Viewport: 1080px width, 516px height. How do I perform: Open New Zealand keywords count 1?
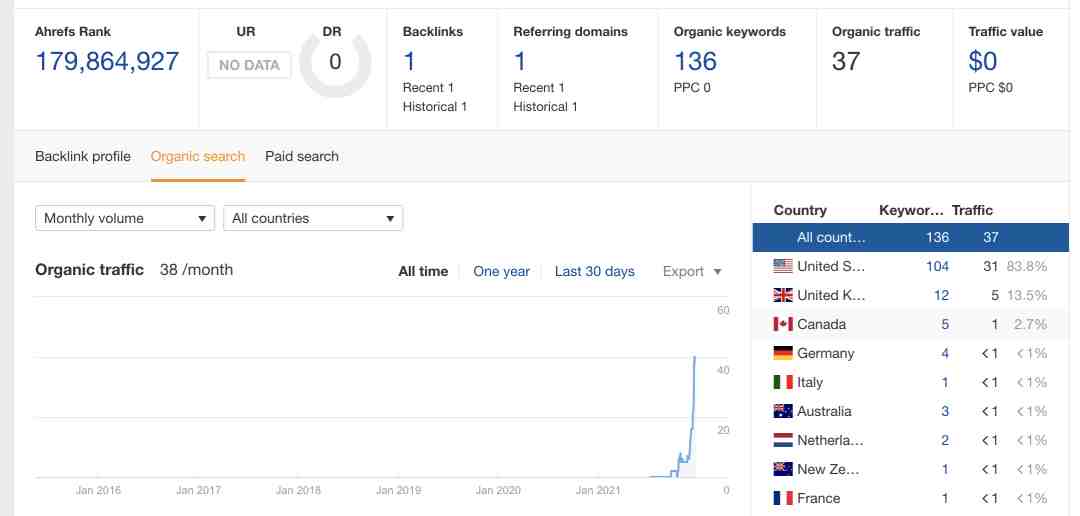pyautogui.click(x=945, y=468)
